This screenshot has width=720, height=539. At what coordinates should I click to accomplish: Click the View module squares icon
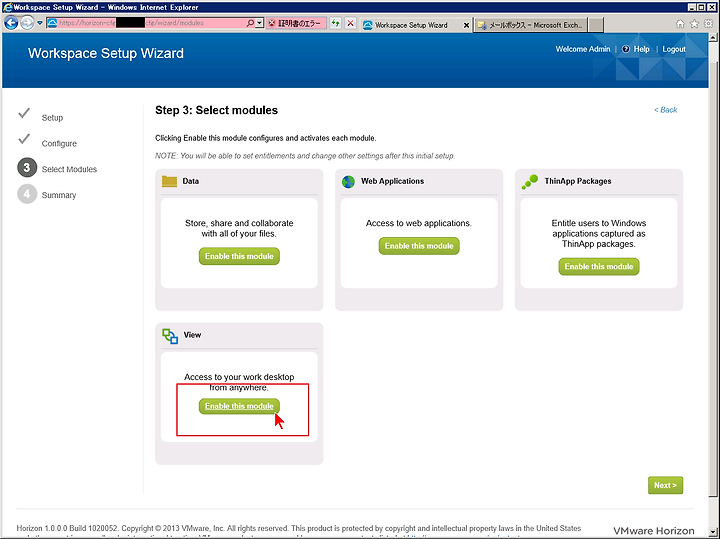pos(170,336)
